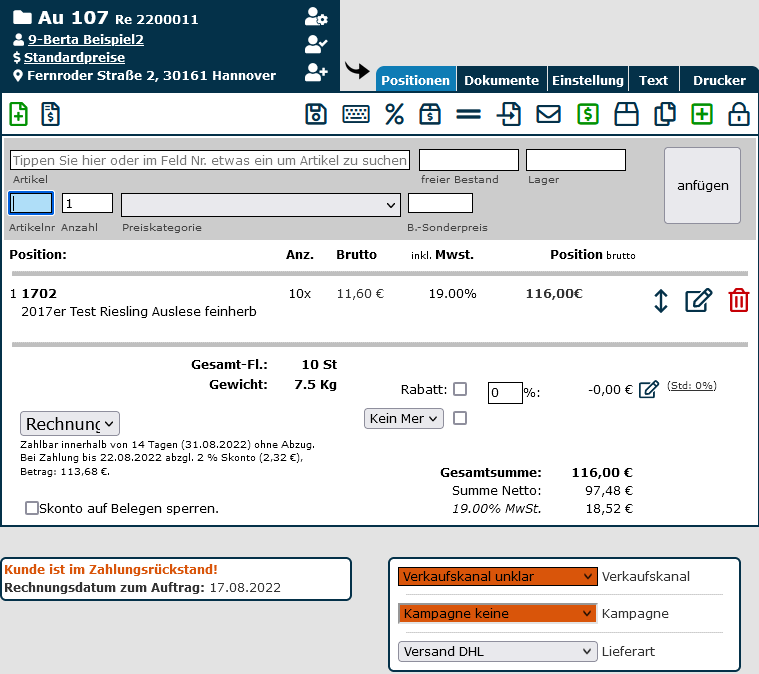This screenshot has width=759, height=674.
Task: Switch to the Dokumente tab
Action: coord(501,80)
